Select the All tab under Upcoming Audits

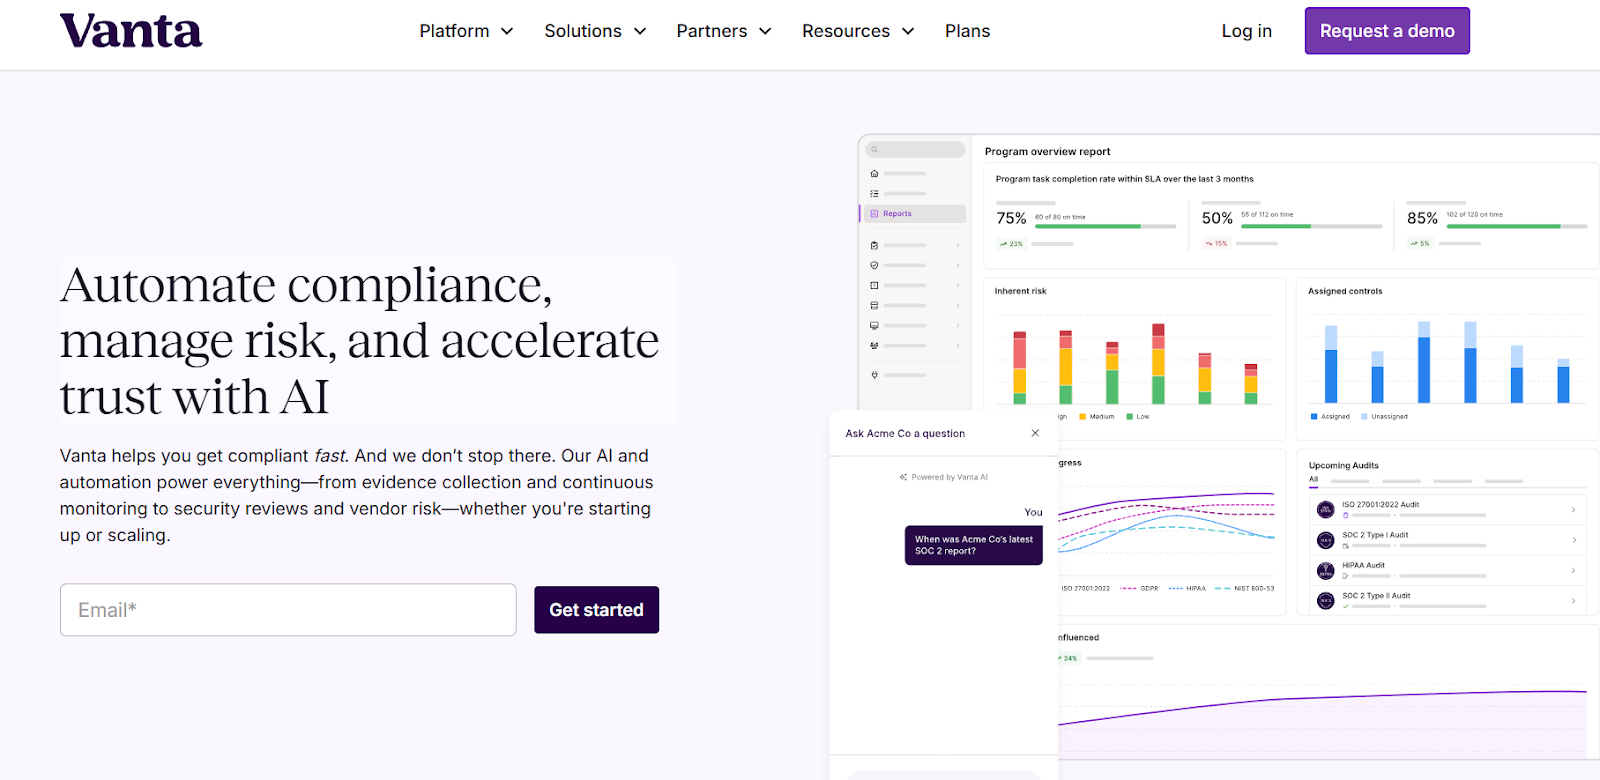pos(1314,479)
